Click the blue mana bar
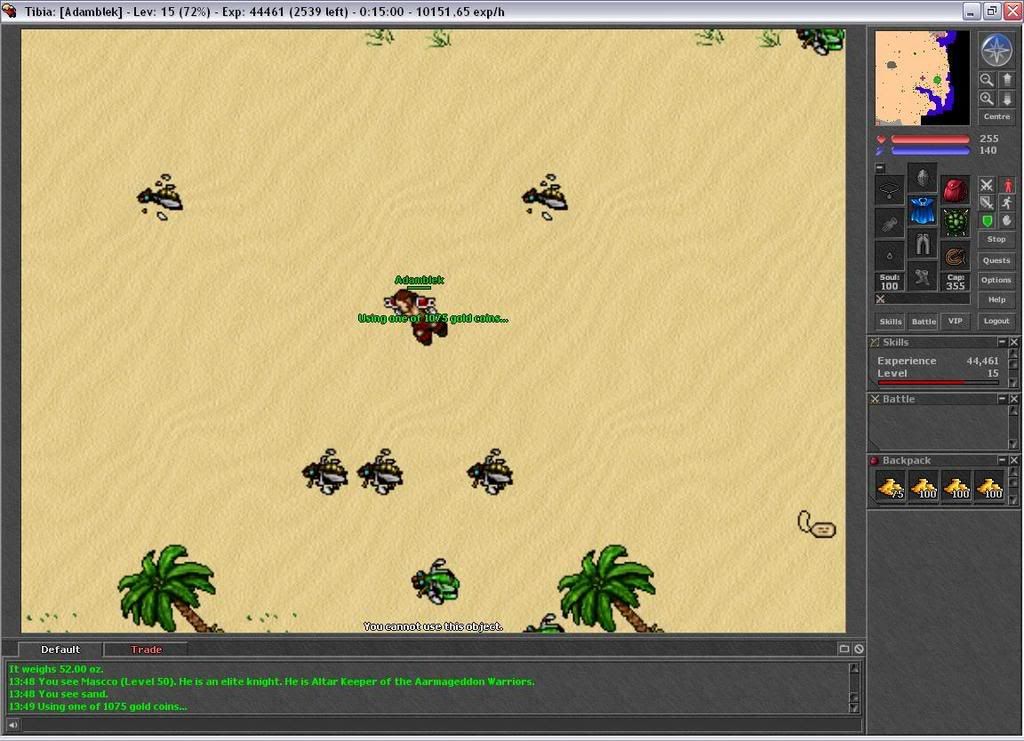This screenshot has height=741, width=1024. 930,151
